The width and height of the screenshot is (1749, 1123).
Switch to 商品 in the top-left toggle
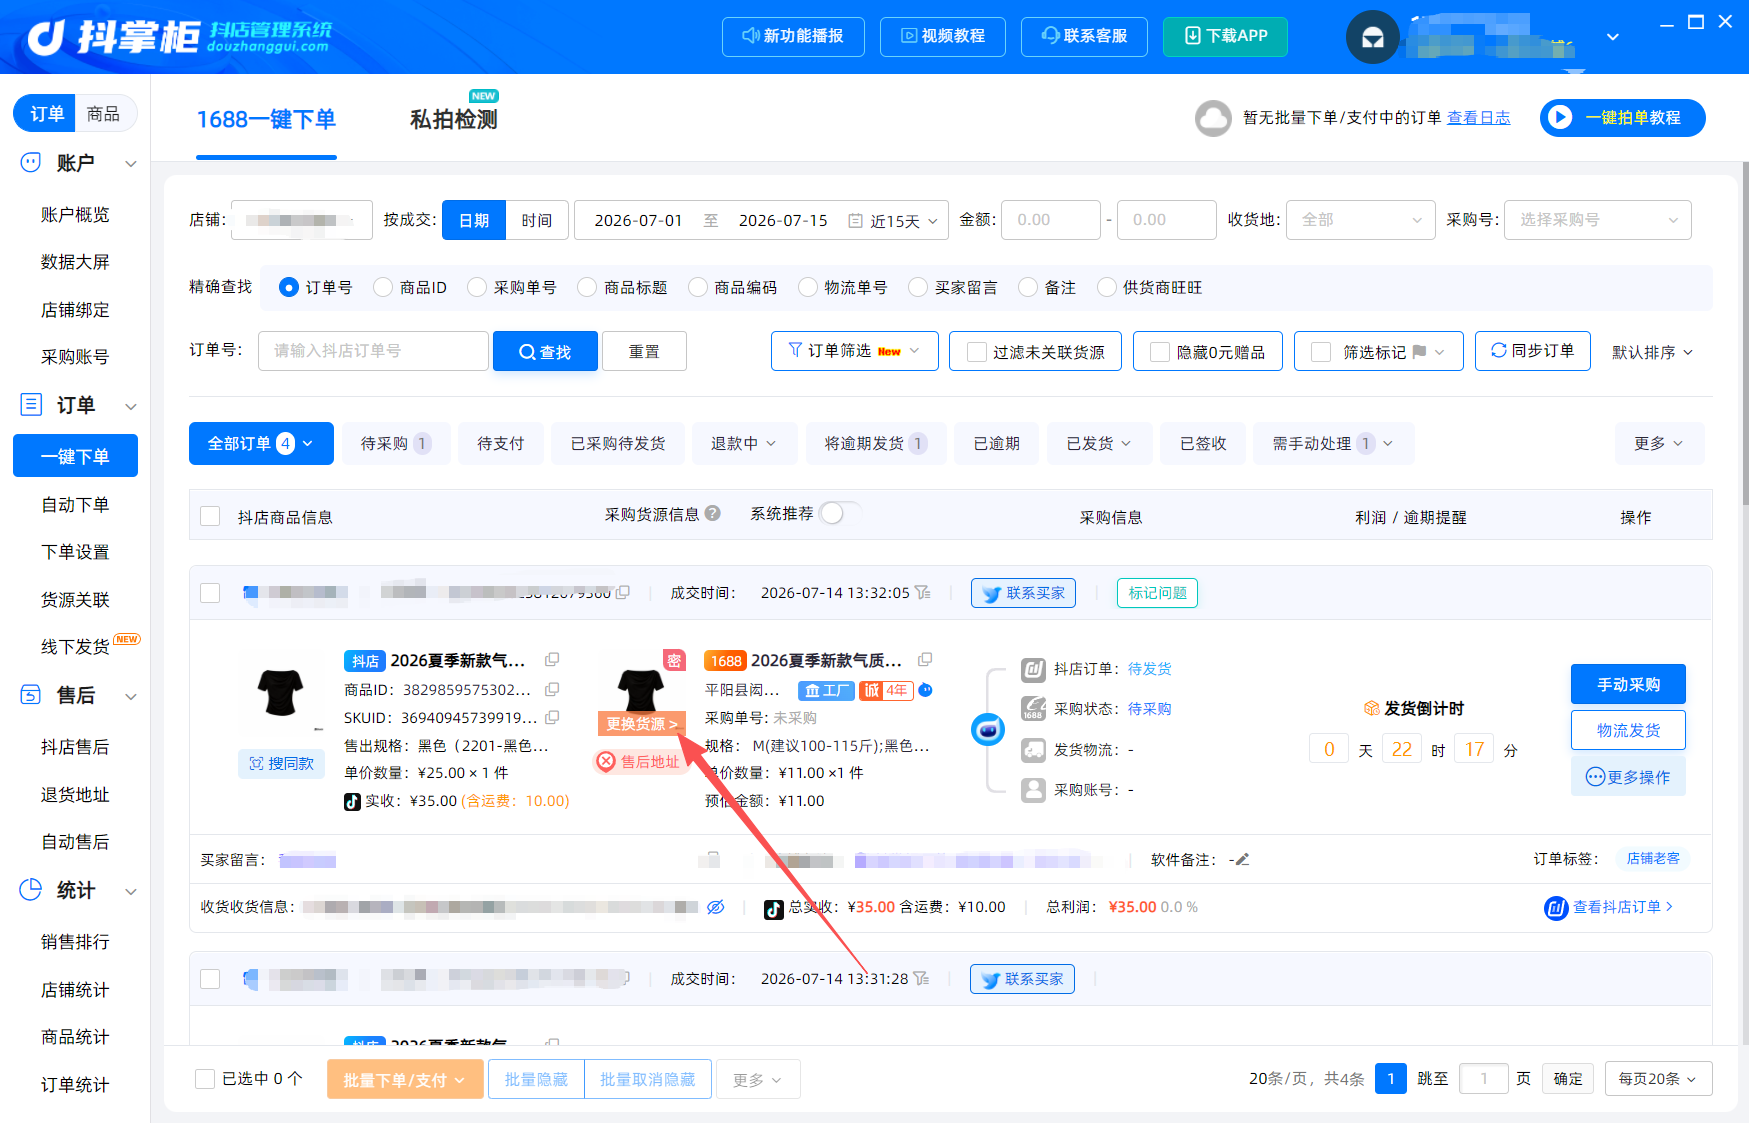click(103, 114)
